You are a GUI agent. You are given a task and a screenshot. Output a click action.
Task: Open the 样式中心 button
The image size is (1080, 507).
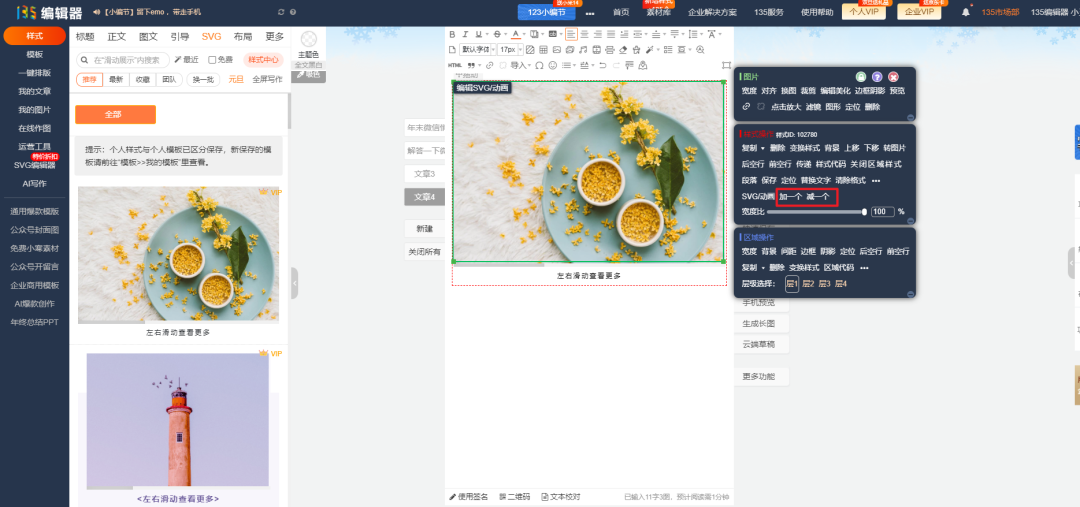click(264, 60)
